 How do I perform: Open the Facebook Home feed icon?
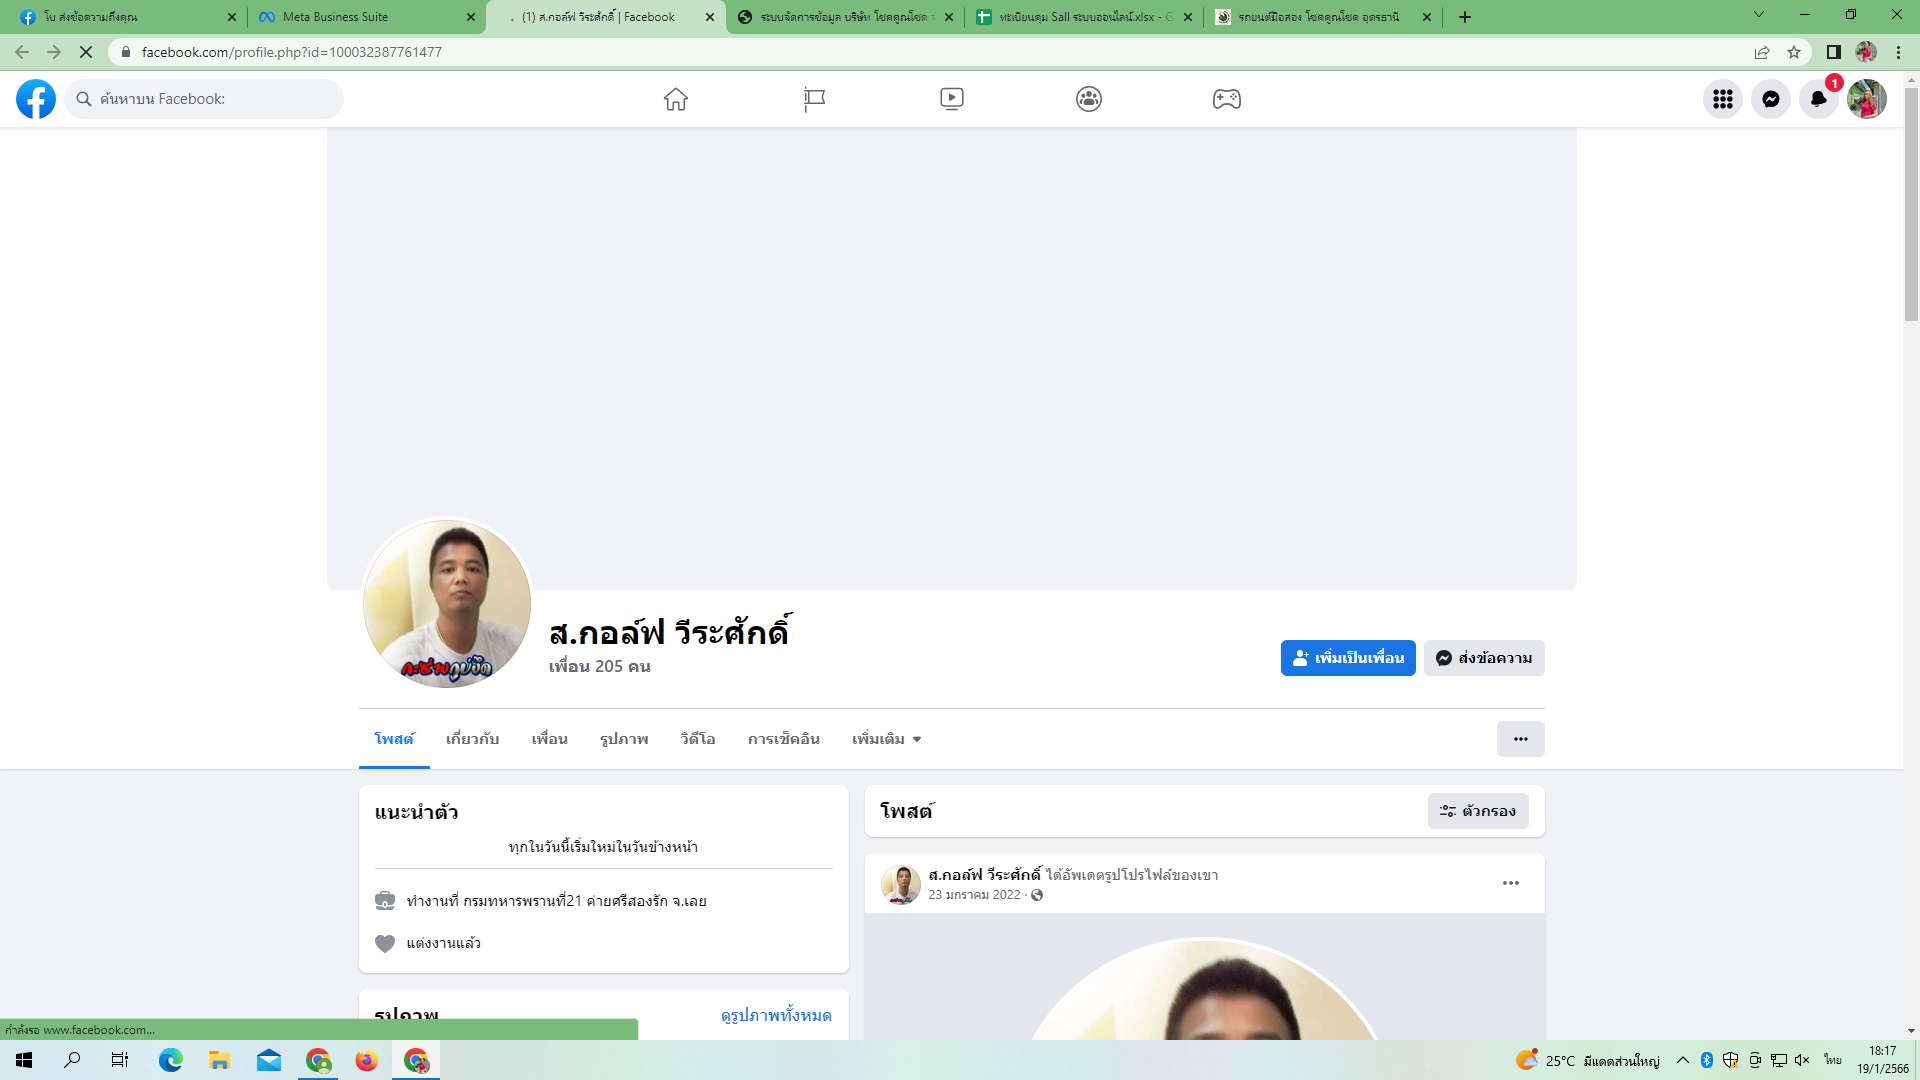tap(676, 99)
